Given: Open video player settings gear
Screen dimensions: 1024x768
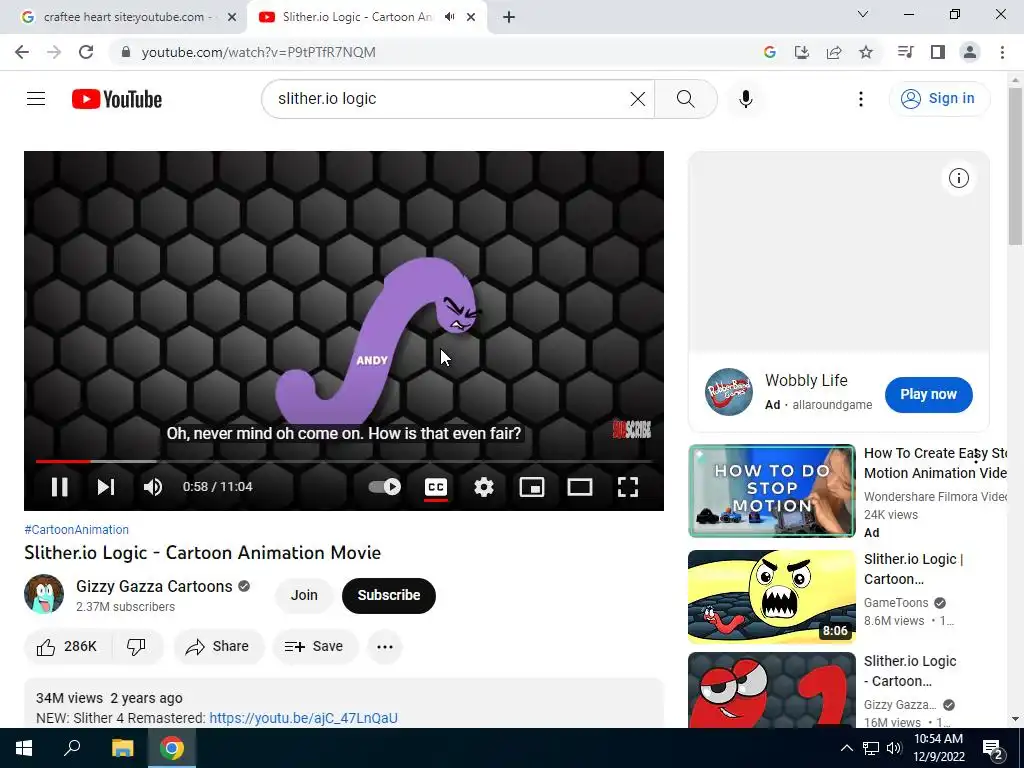Looking at the screenshot, I should click(483, 487).
